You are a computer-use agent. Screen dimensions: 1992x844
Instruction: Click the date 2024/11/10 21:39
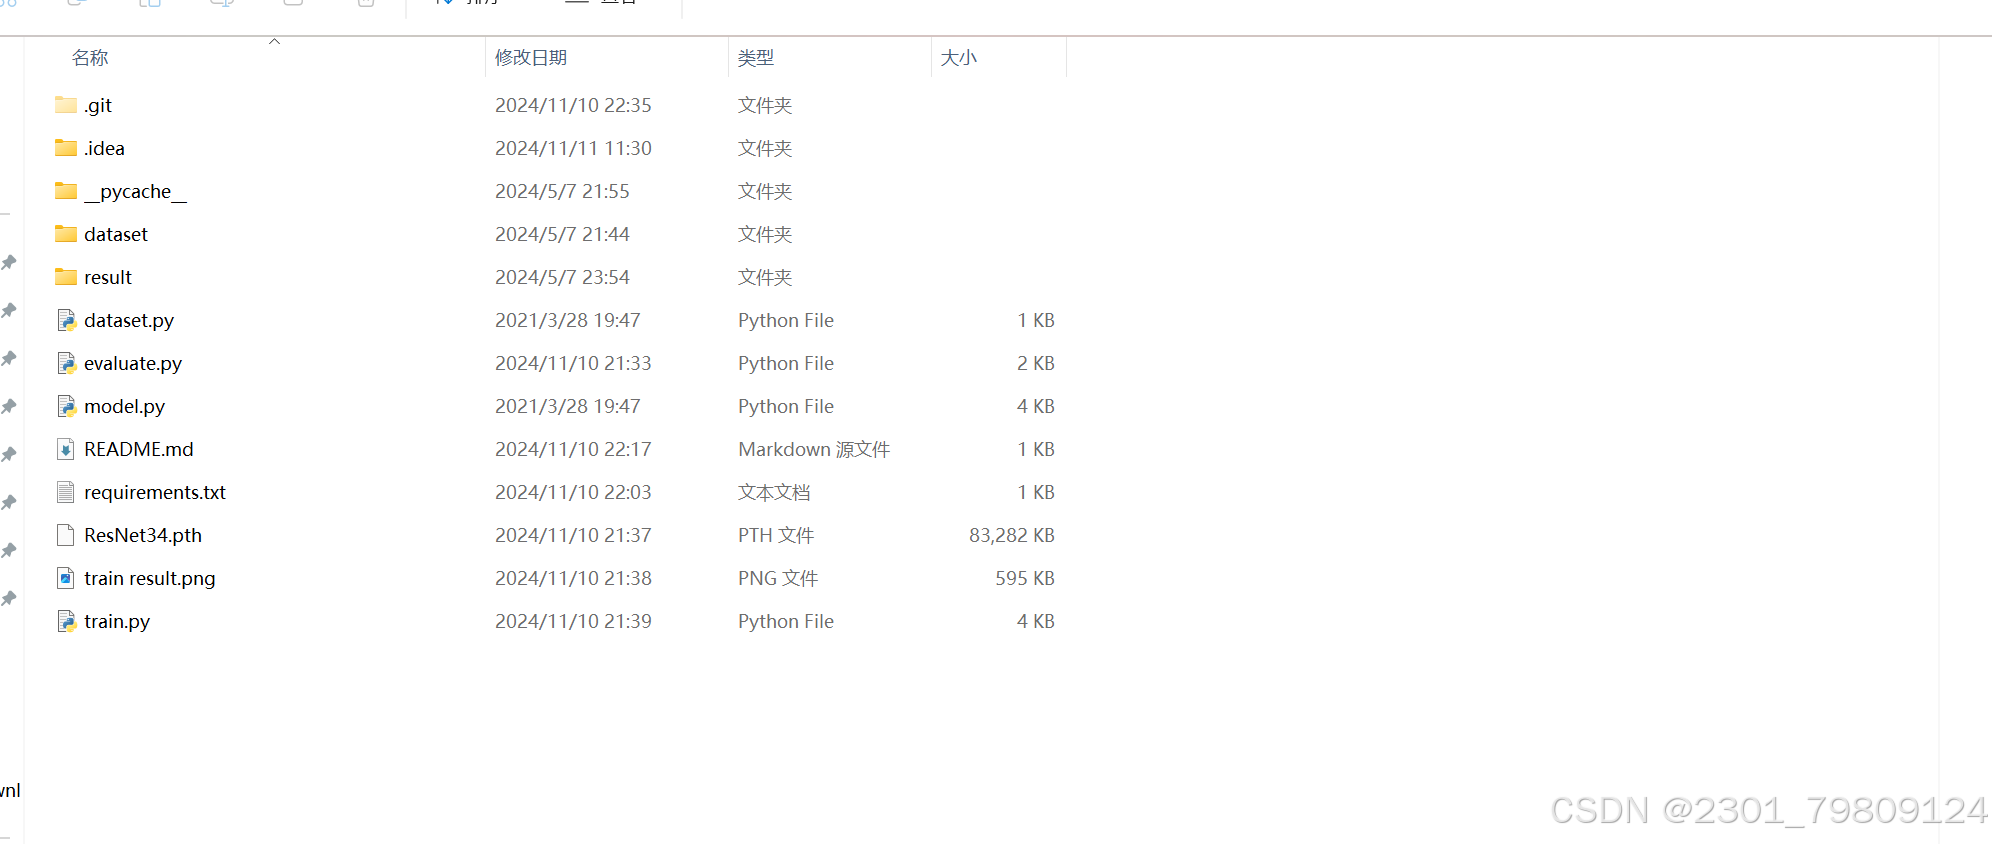tap(573, 621)
